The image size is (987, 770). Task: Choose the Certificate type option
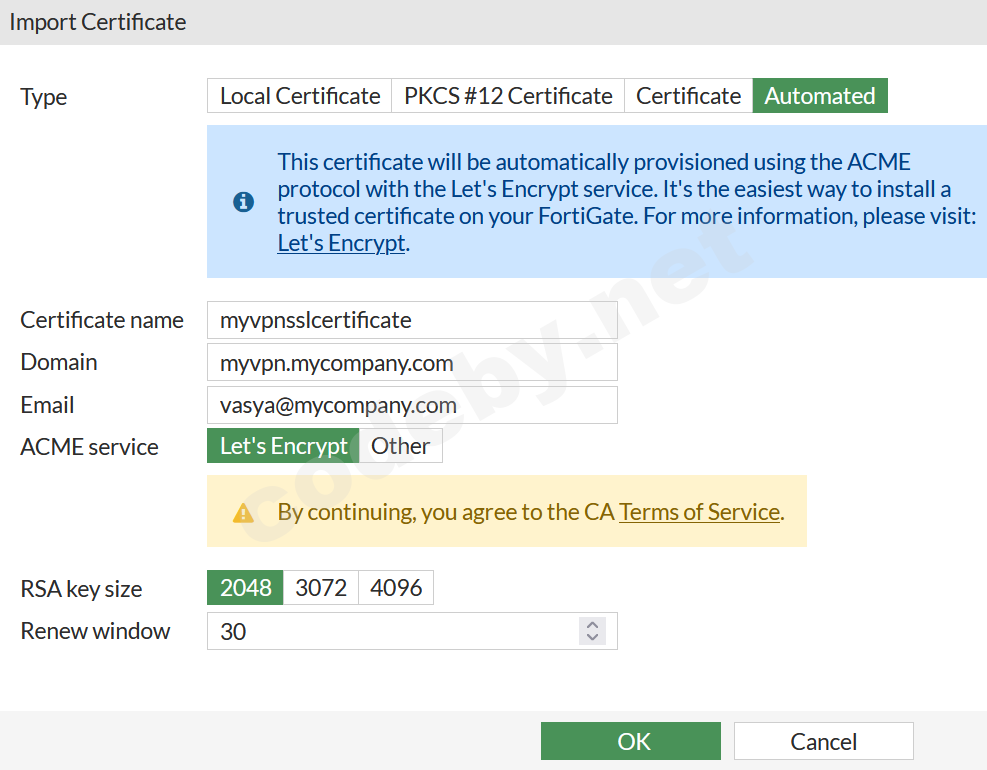click(688, 95)
